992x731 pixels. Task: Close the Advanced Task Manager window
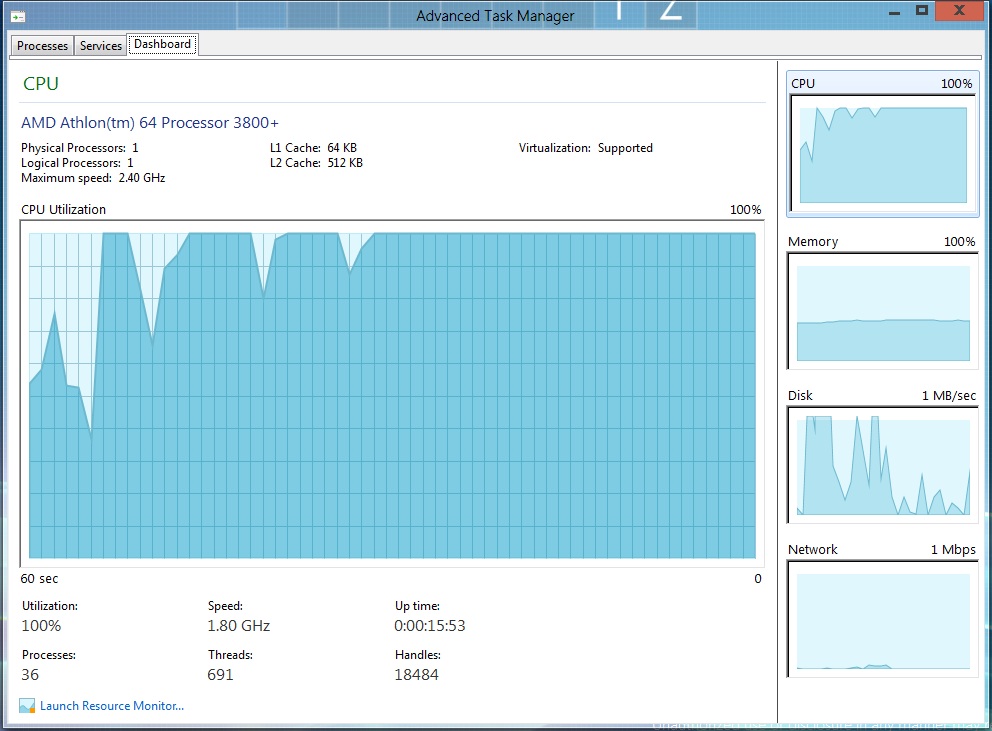coord(959,10)
